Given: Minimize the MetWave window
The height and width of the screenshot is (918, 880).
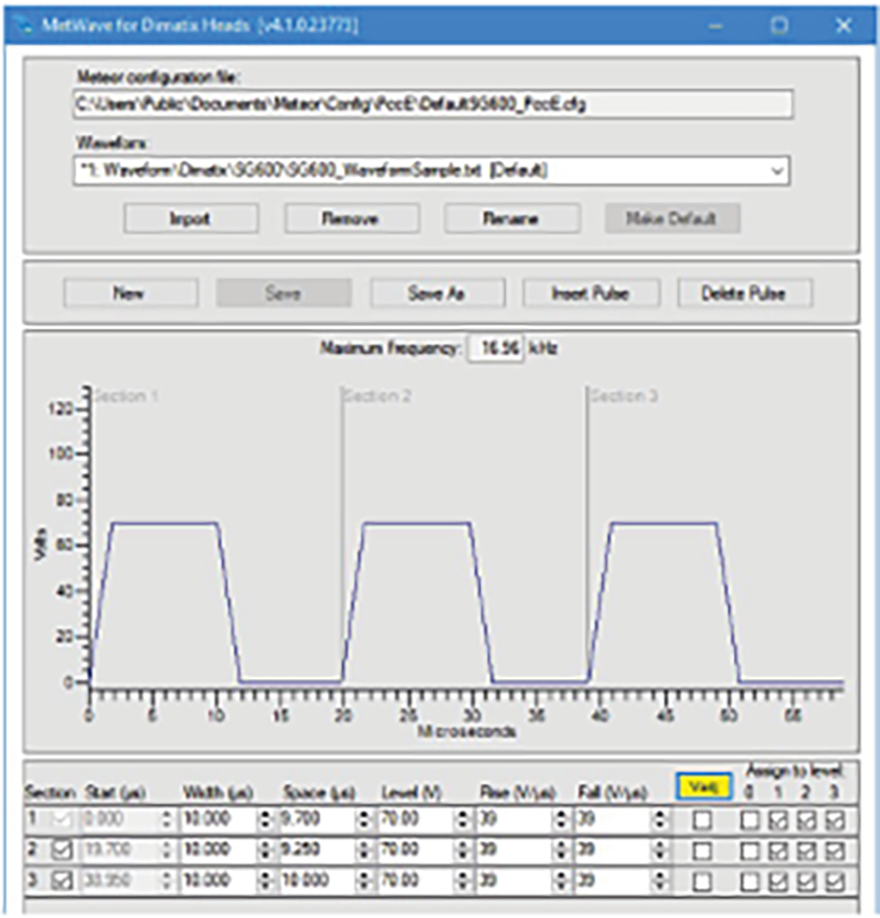Looking at the screenshot, I should (x=715, y=25).
